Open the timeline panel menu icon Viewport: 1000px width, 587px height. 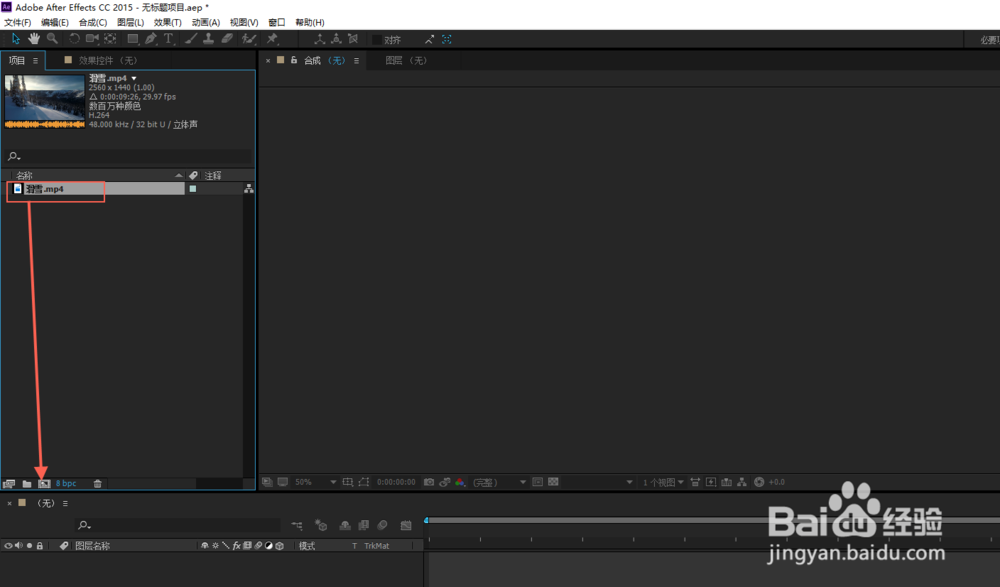[x=65, y=503]
